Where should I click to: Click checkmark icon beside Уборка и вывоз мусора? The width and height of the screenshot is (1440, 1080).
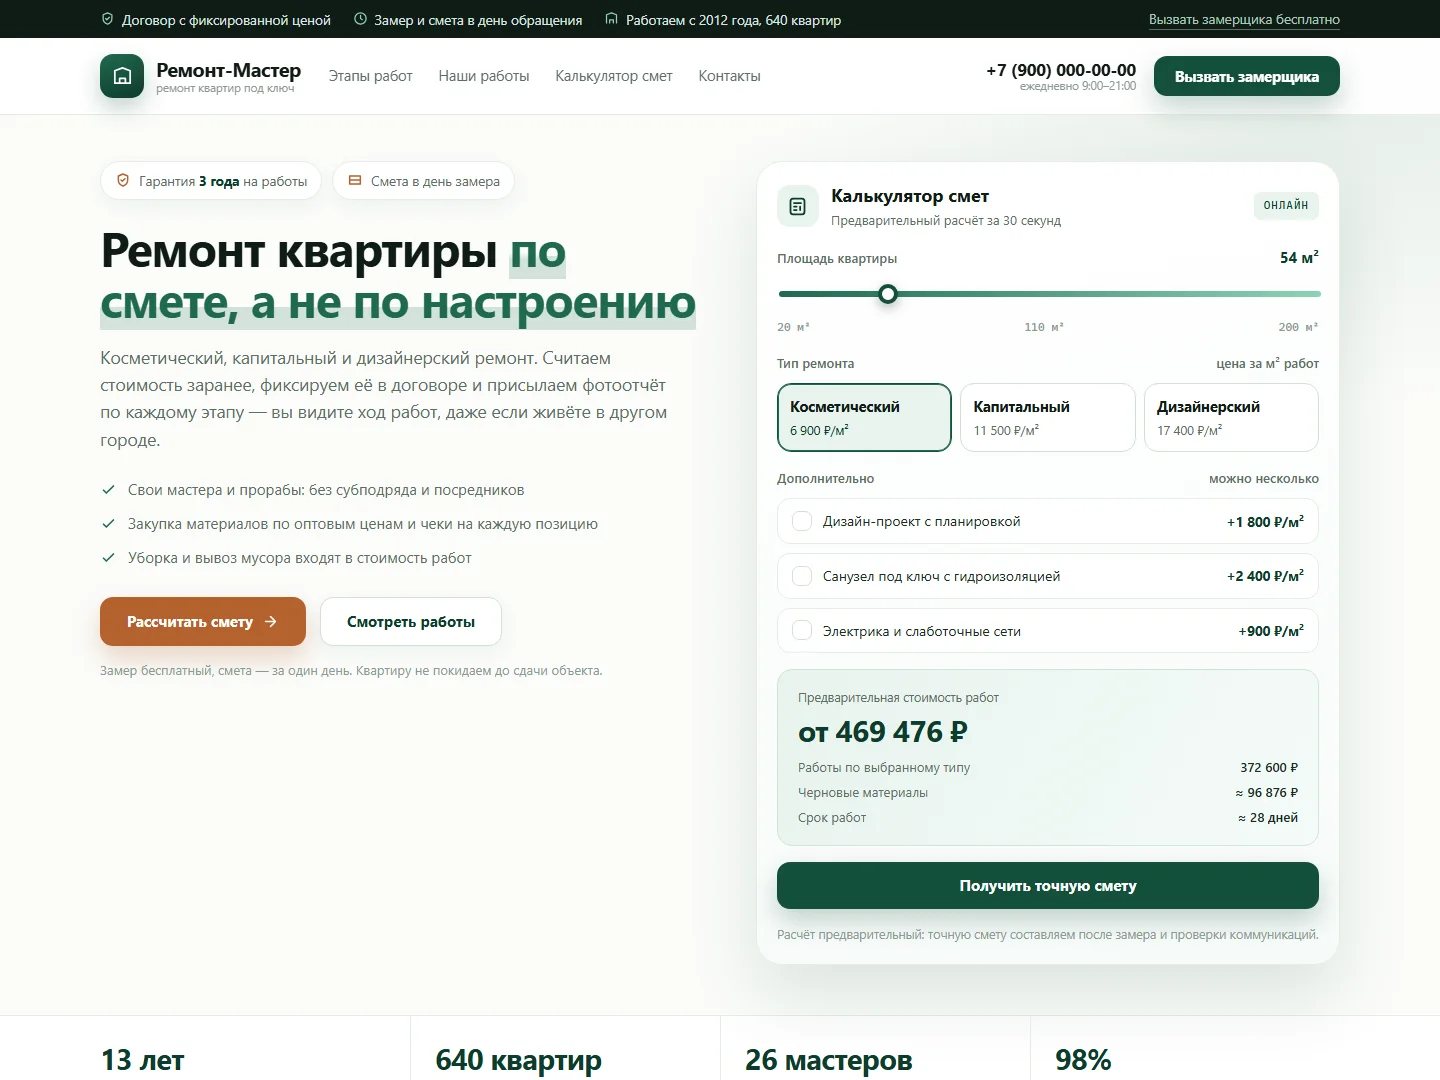pyautogui.click(x=108, y=558)
